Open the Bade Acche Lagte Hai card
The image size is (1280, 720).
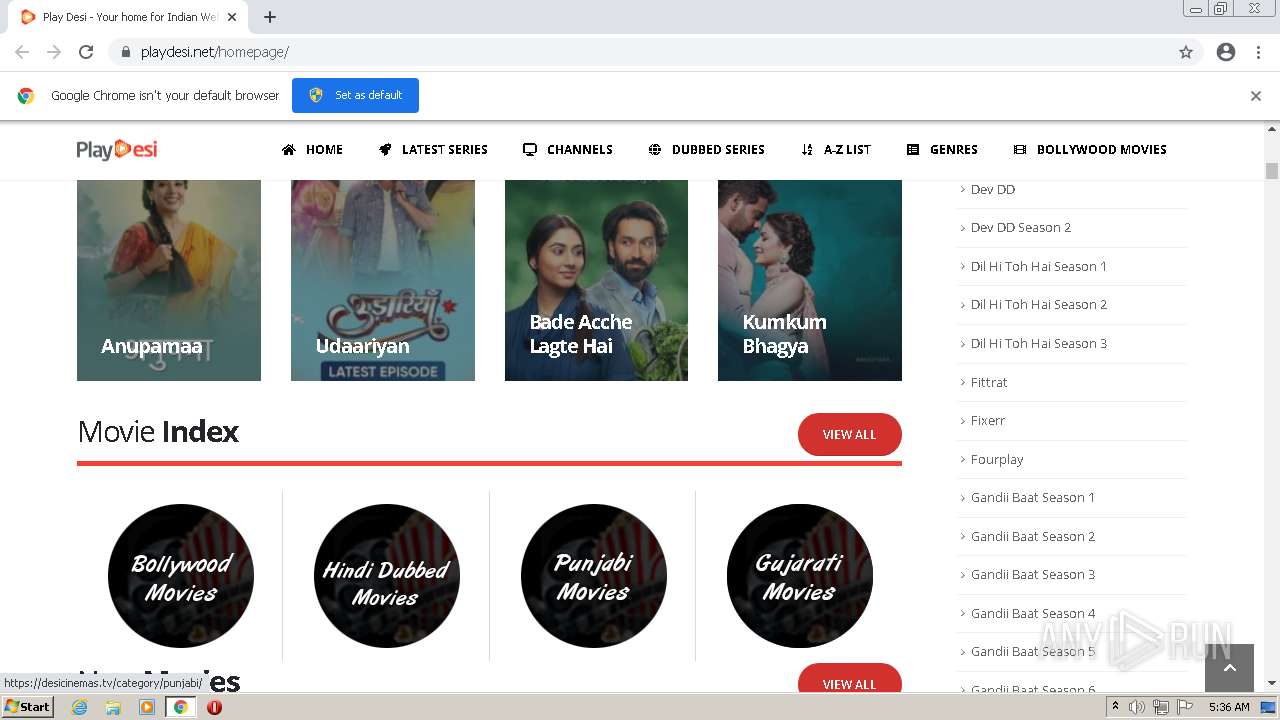point(596,281)
